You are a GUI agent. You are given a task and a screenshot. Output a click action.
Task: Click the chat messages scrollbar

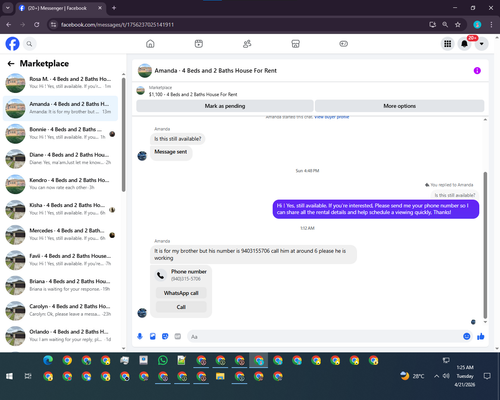tap(485, 245)
